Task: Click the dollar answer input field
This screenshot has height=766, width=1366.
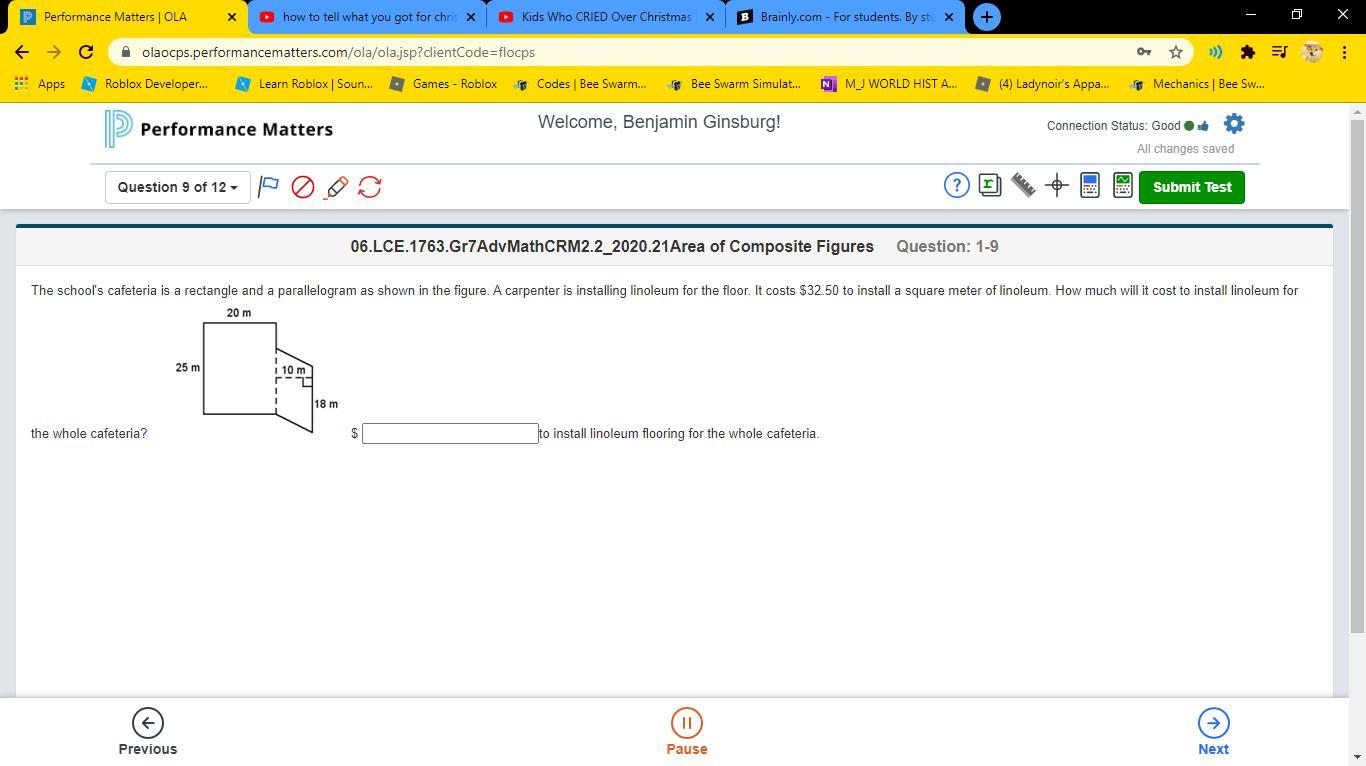Action: (450, 434)
